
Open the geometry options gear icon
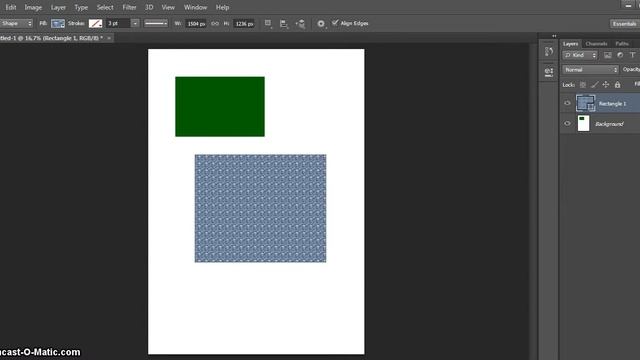tap(321, 24)
